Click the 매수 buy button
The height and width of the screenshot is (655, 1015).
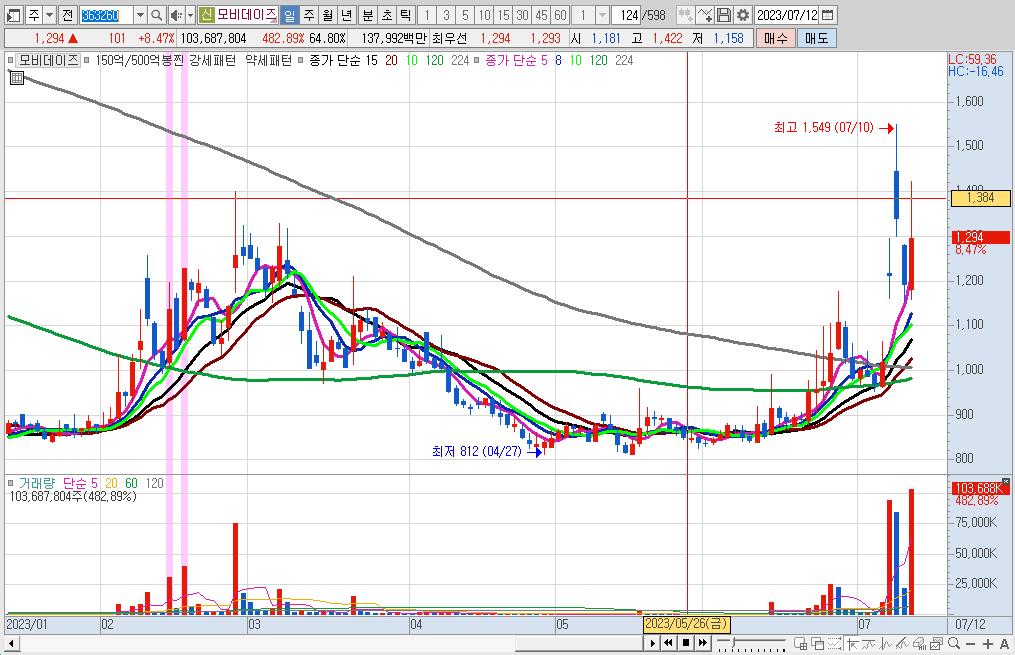[x=776, y=38]
